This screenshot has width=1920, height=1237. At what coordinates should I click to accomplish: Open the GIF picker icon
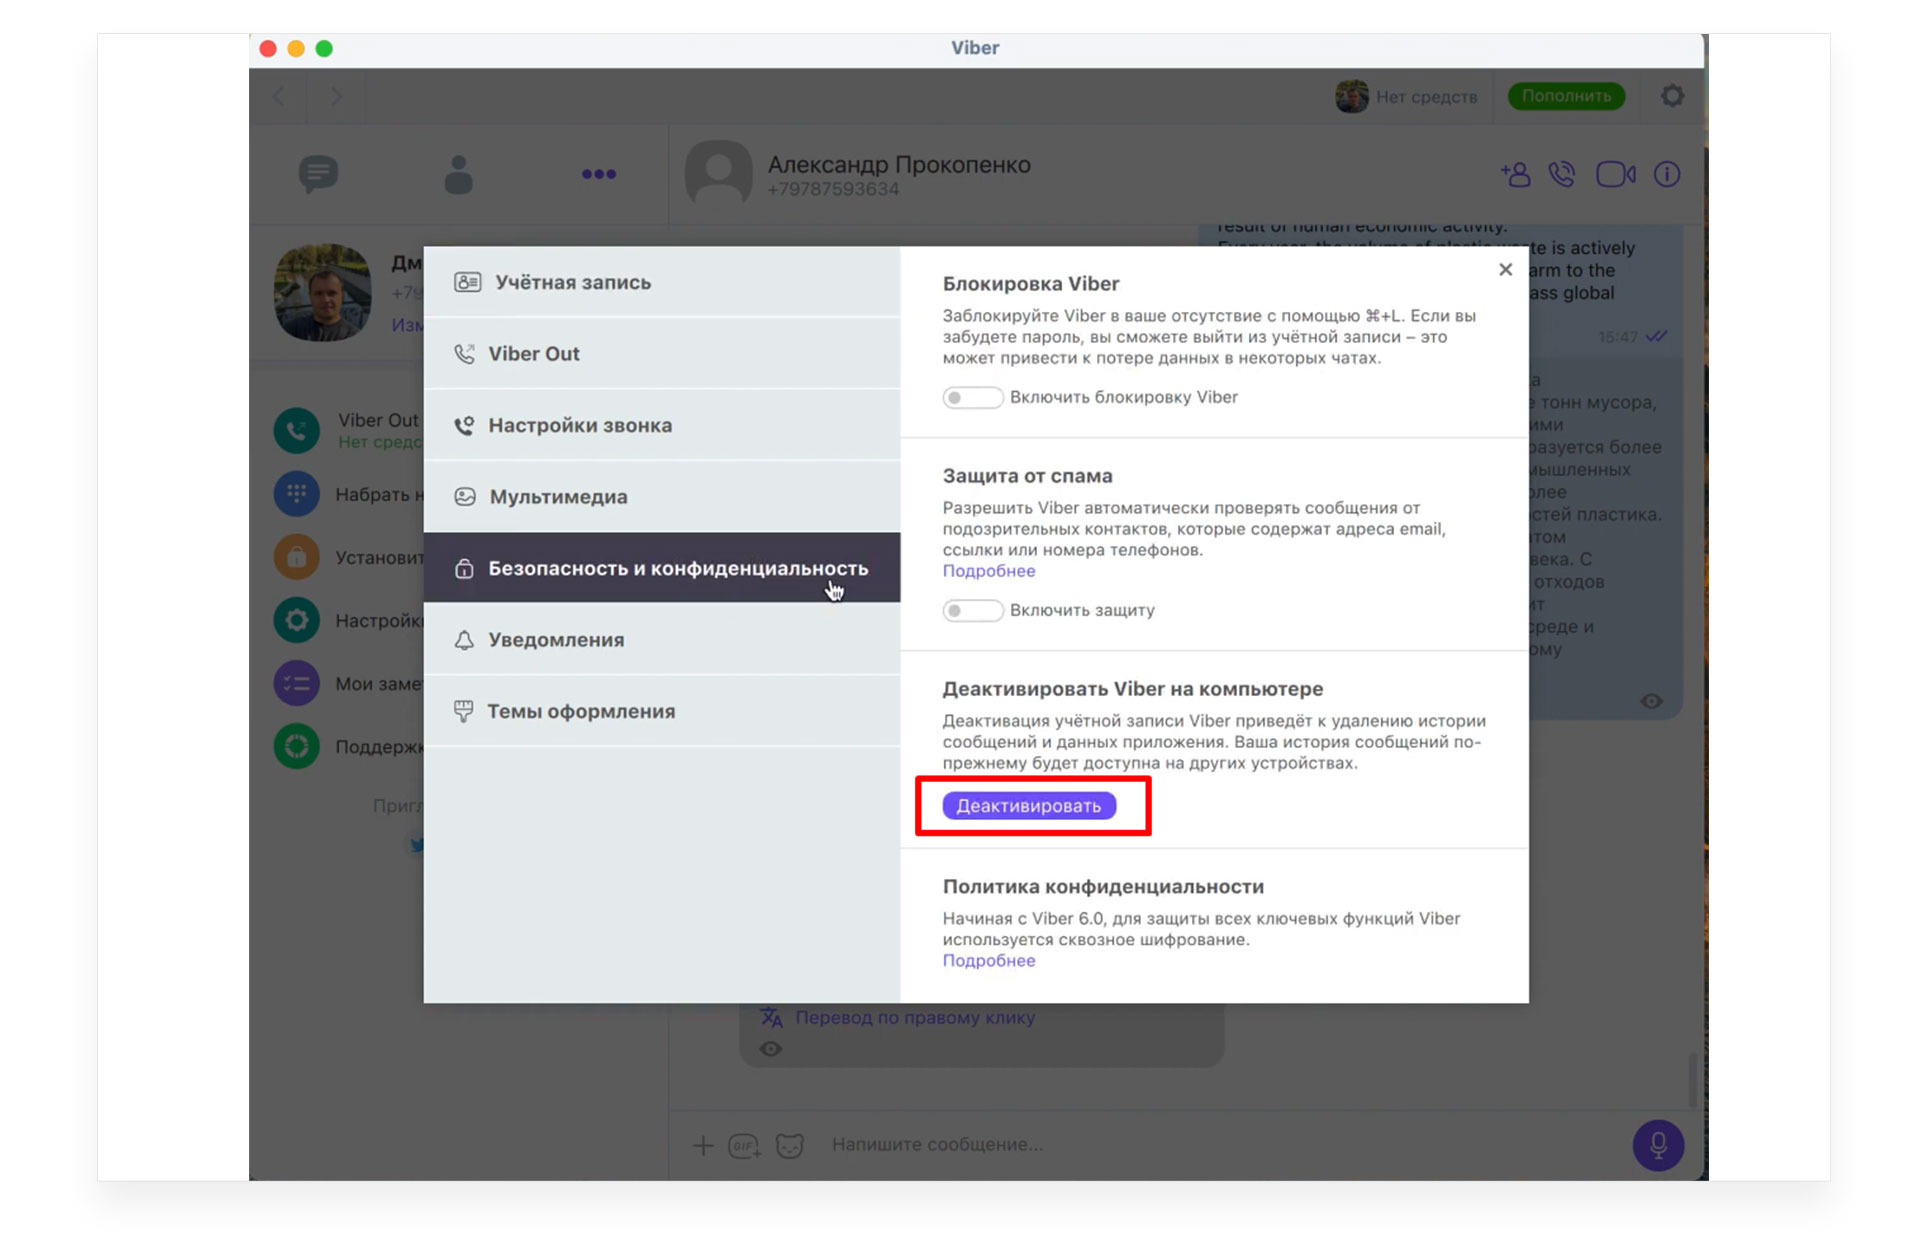pyautogui.click(x=744, y=1145)
